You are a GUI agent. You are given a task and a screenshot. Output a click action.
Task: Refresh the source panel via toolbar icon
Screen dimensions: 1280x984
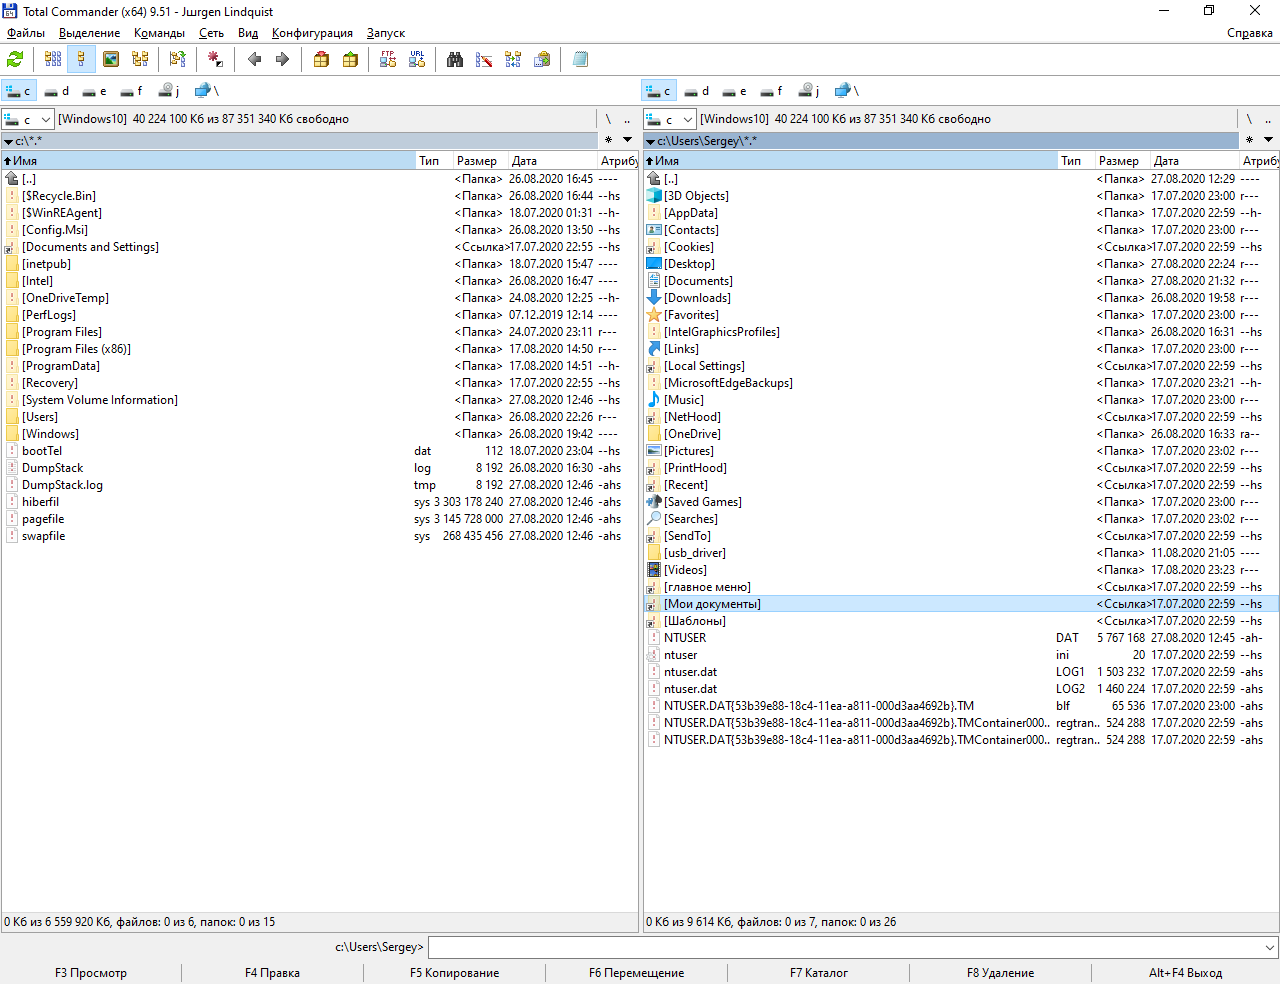pos(15,59)
